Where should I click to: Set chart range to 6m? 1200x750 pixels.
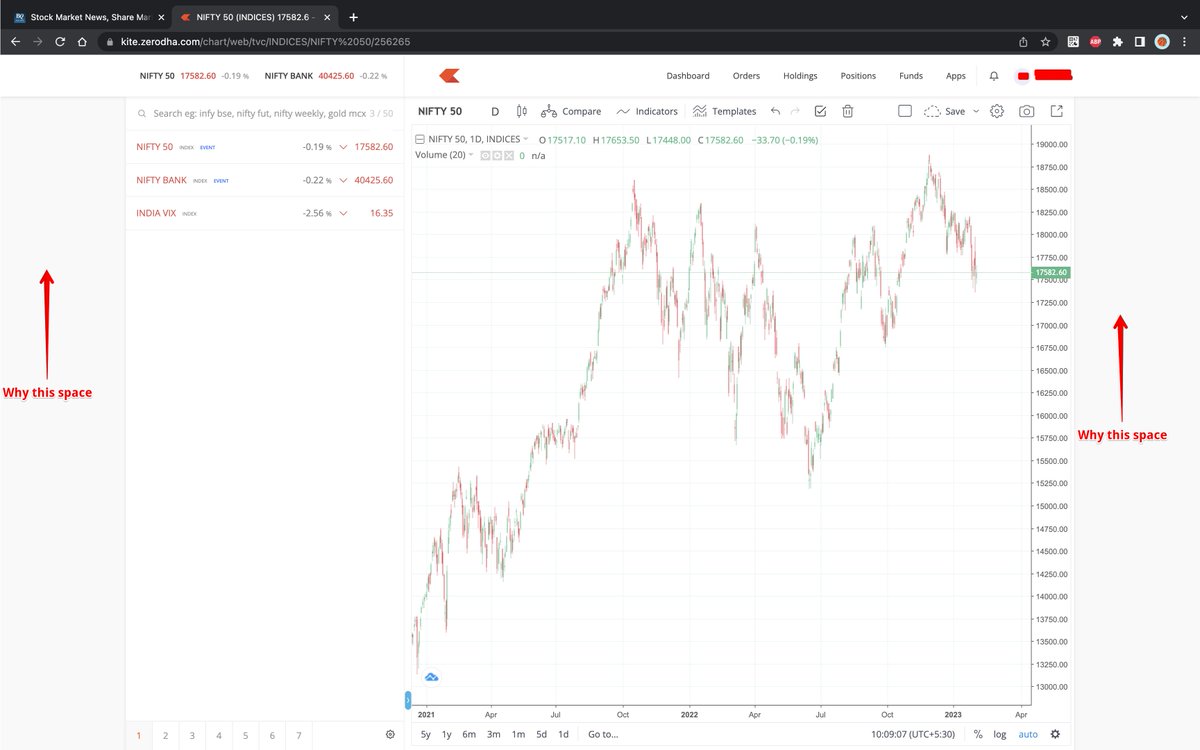[x=469, y=734]
